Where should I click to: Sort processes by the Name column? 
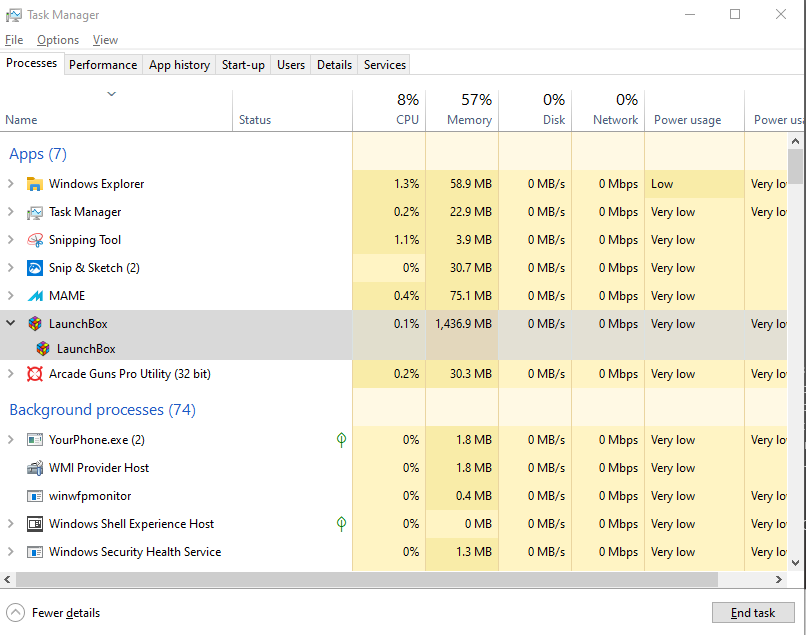[116, 111]
